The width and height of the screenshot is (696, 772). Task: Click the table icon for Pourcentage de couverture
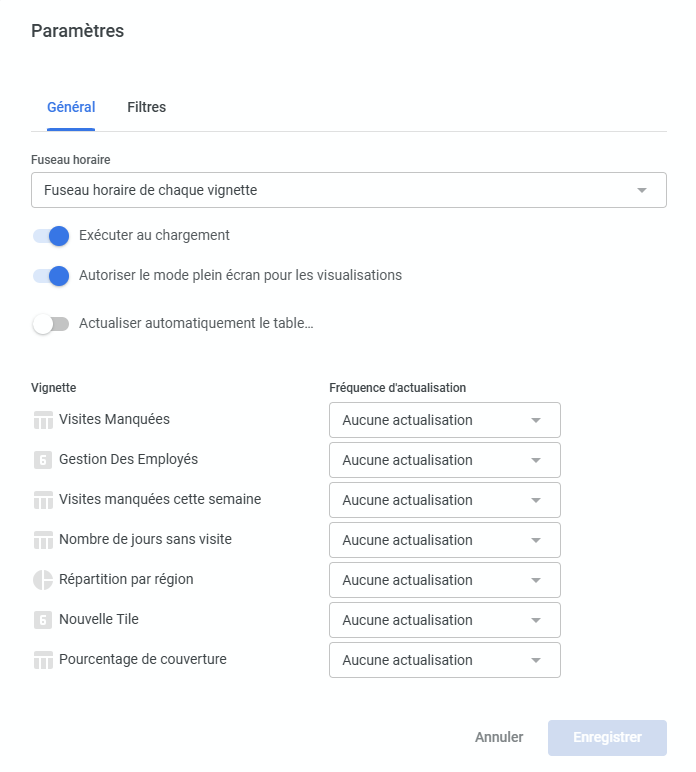43,660
